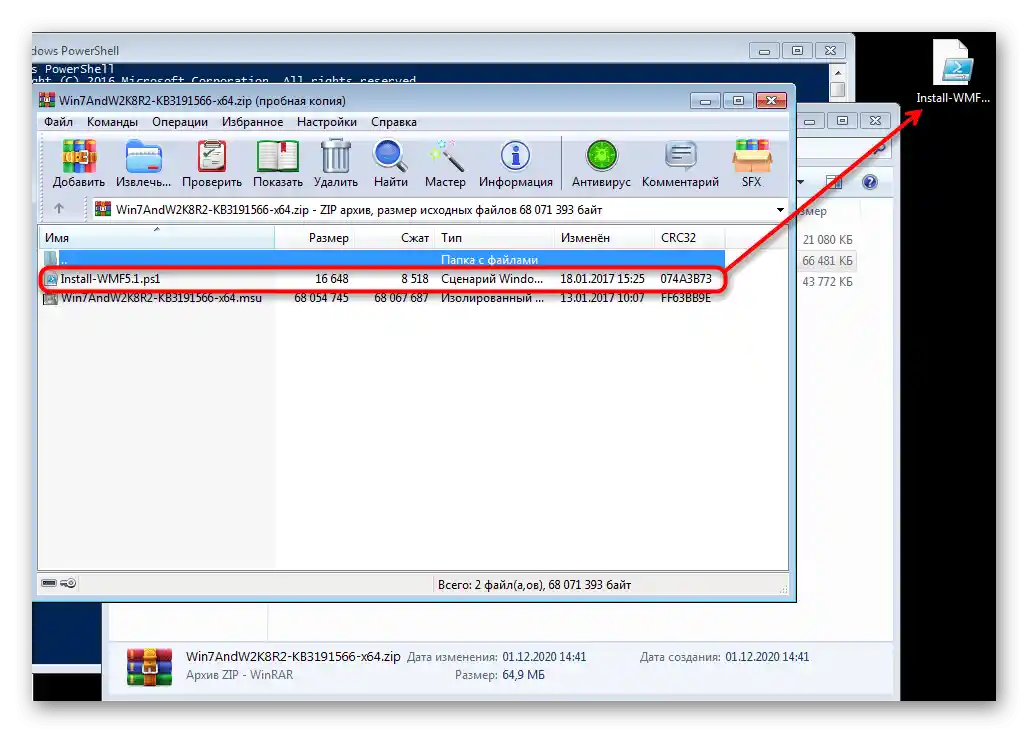Close the WinRAR window
Screen dimensions: 1028x733
coord(772,101)
